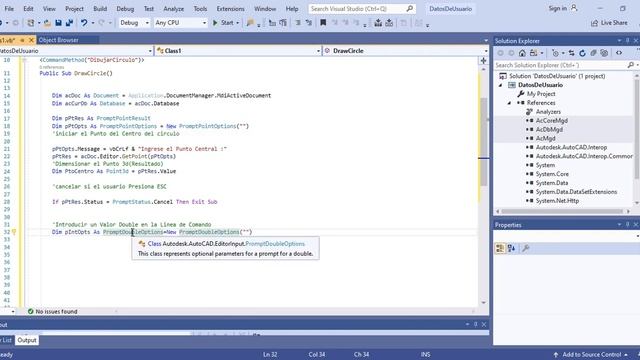Open the Build menu
This screenshot has width=640, height=360.
tap(100, 9)
